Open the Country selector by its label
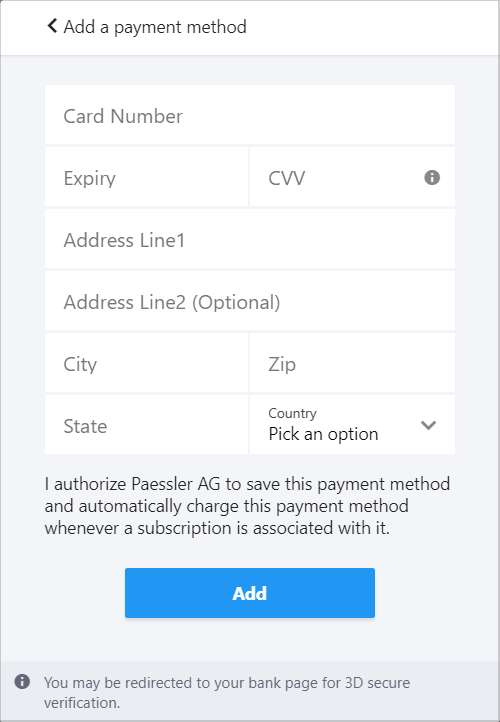Image resolution: width=500 pixels, height=722 pixels. [x=292, y=413]
